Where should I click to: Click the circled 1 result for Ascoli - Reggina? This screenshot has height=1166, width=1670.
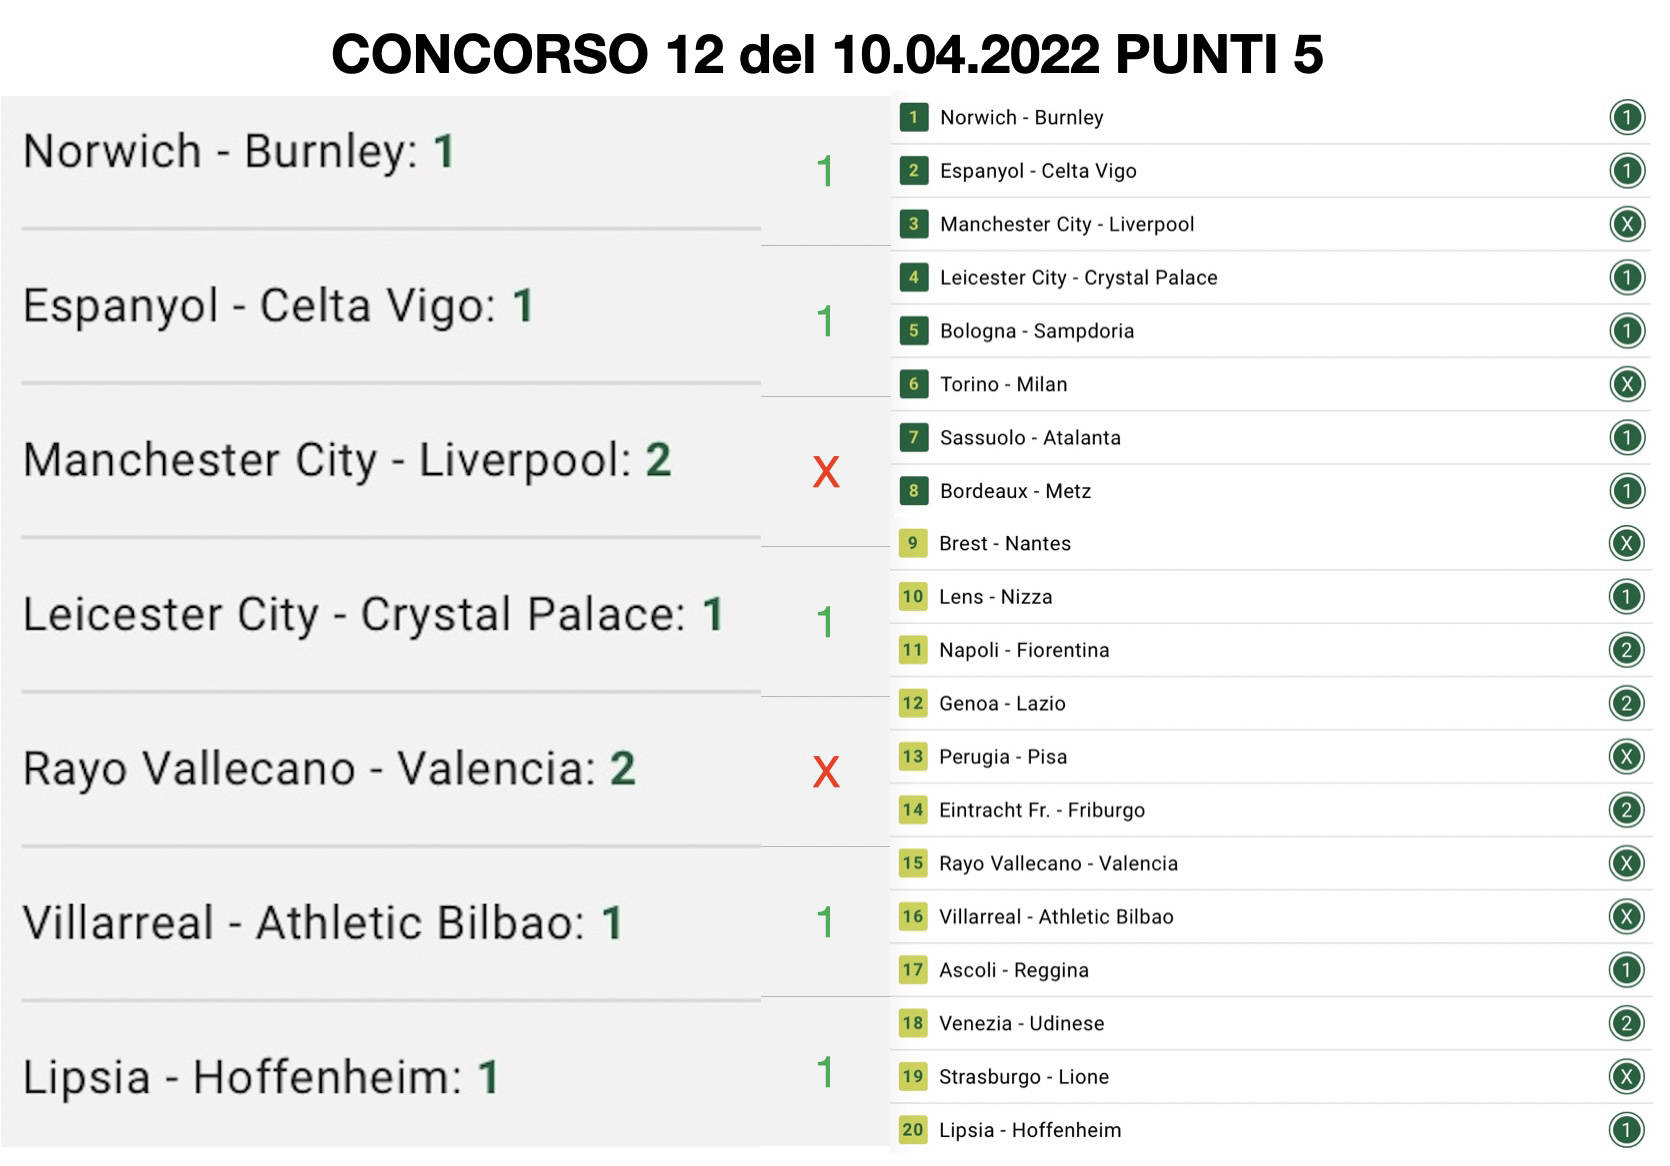[1626, 970]
